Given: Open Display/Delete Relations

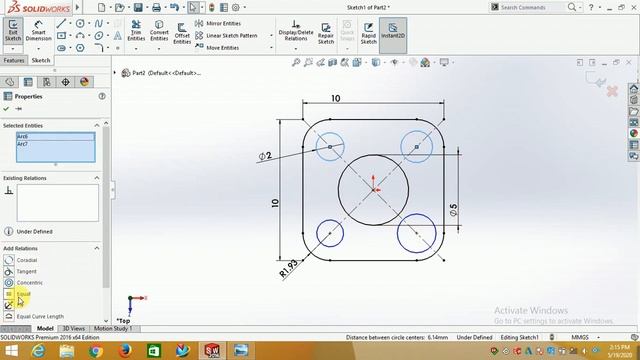Looking at the screenshot, I should click(296, 31).
